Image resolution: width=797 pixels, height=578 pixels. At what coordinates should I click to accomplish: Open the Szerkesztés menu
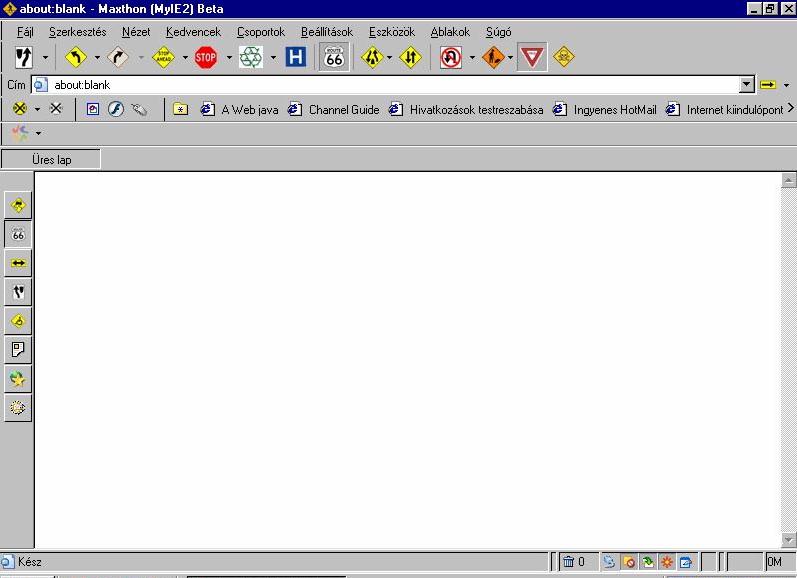78,32
